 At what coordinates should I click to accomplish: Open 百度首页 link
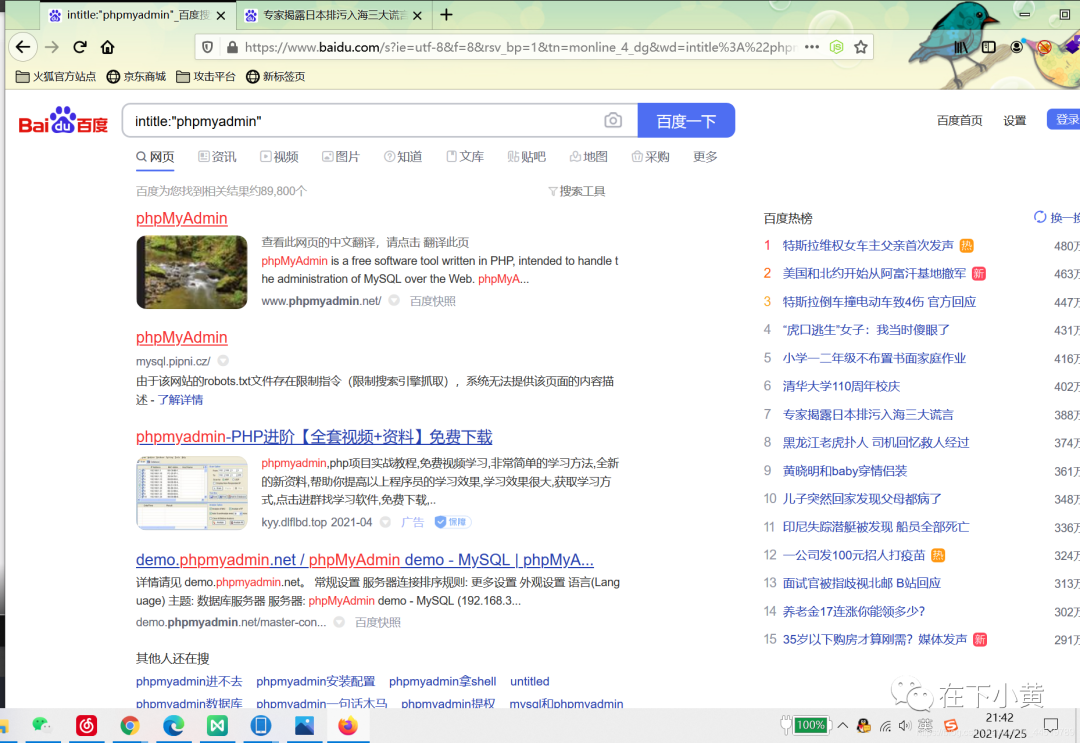click(x=959, y=121)
